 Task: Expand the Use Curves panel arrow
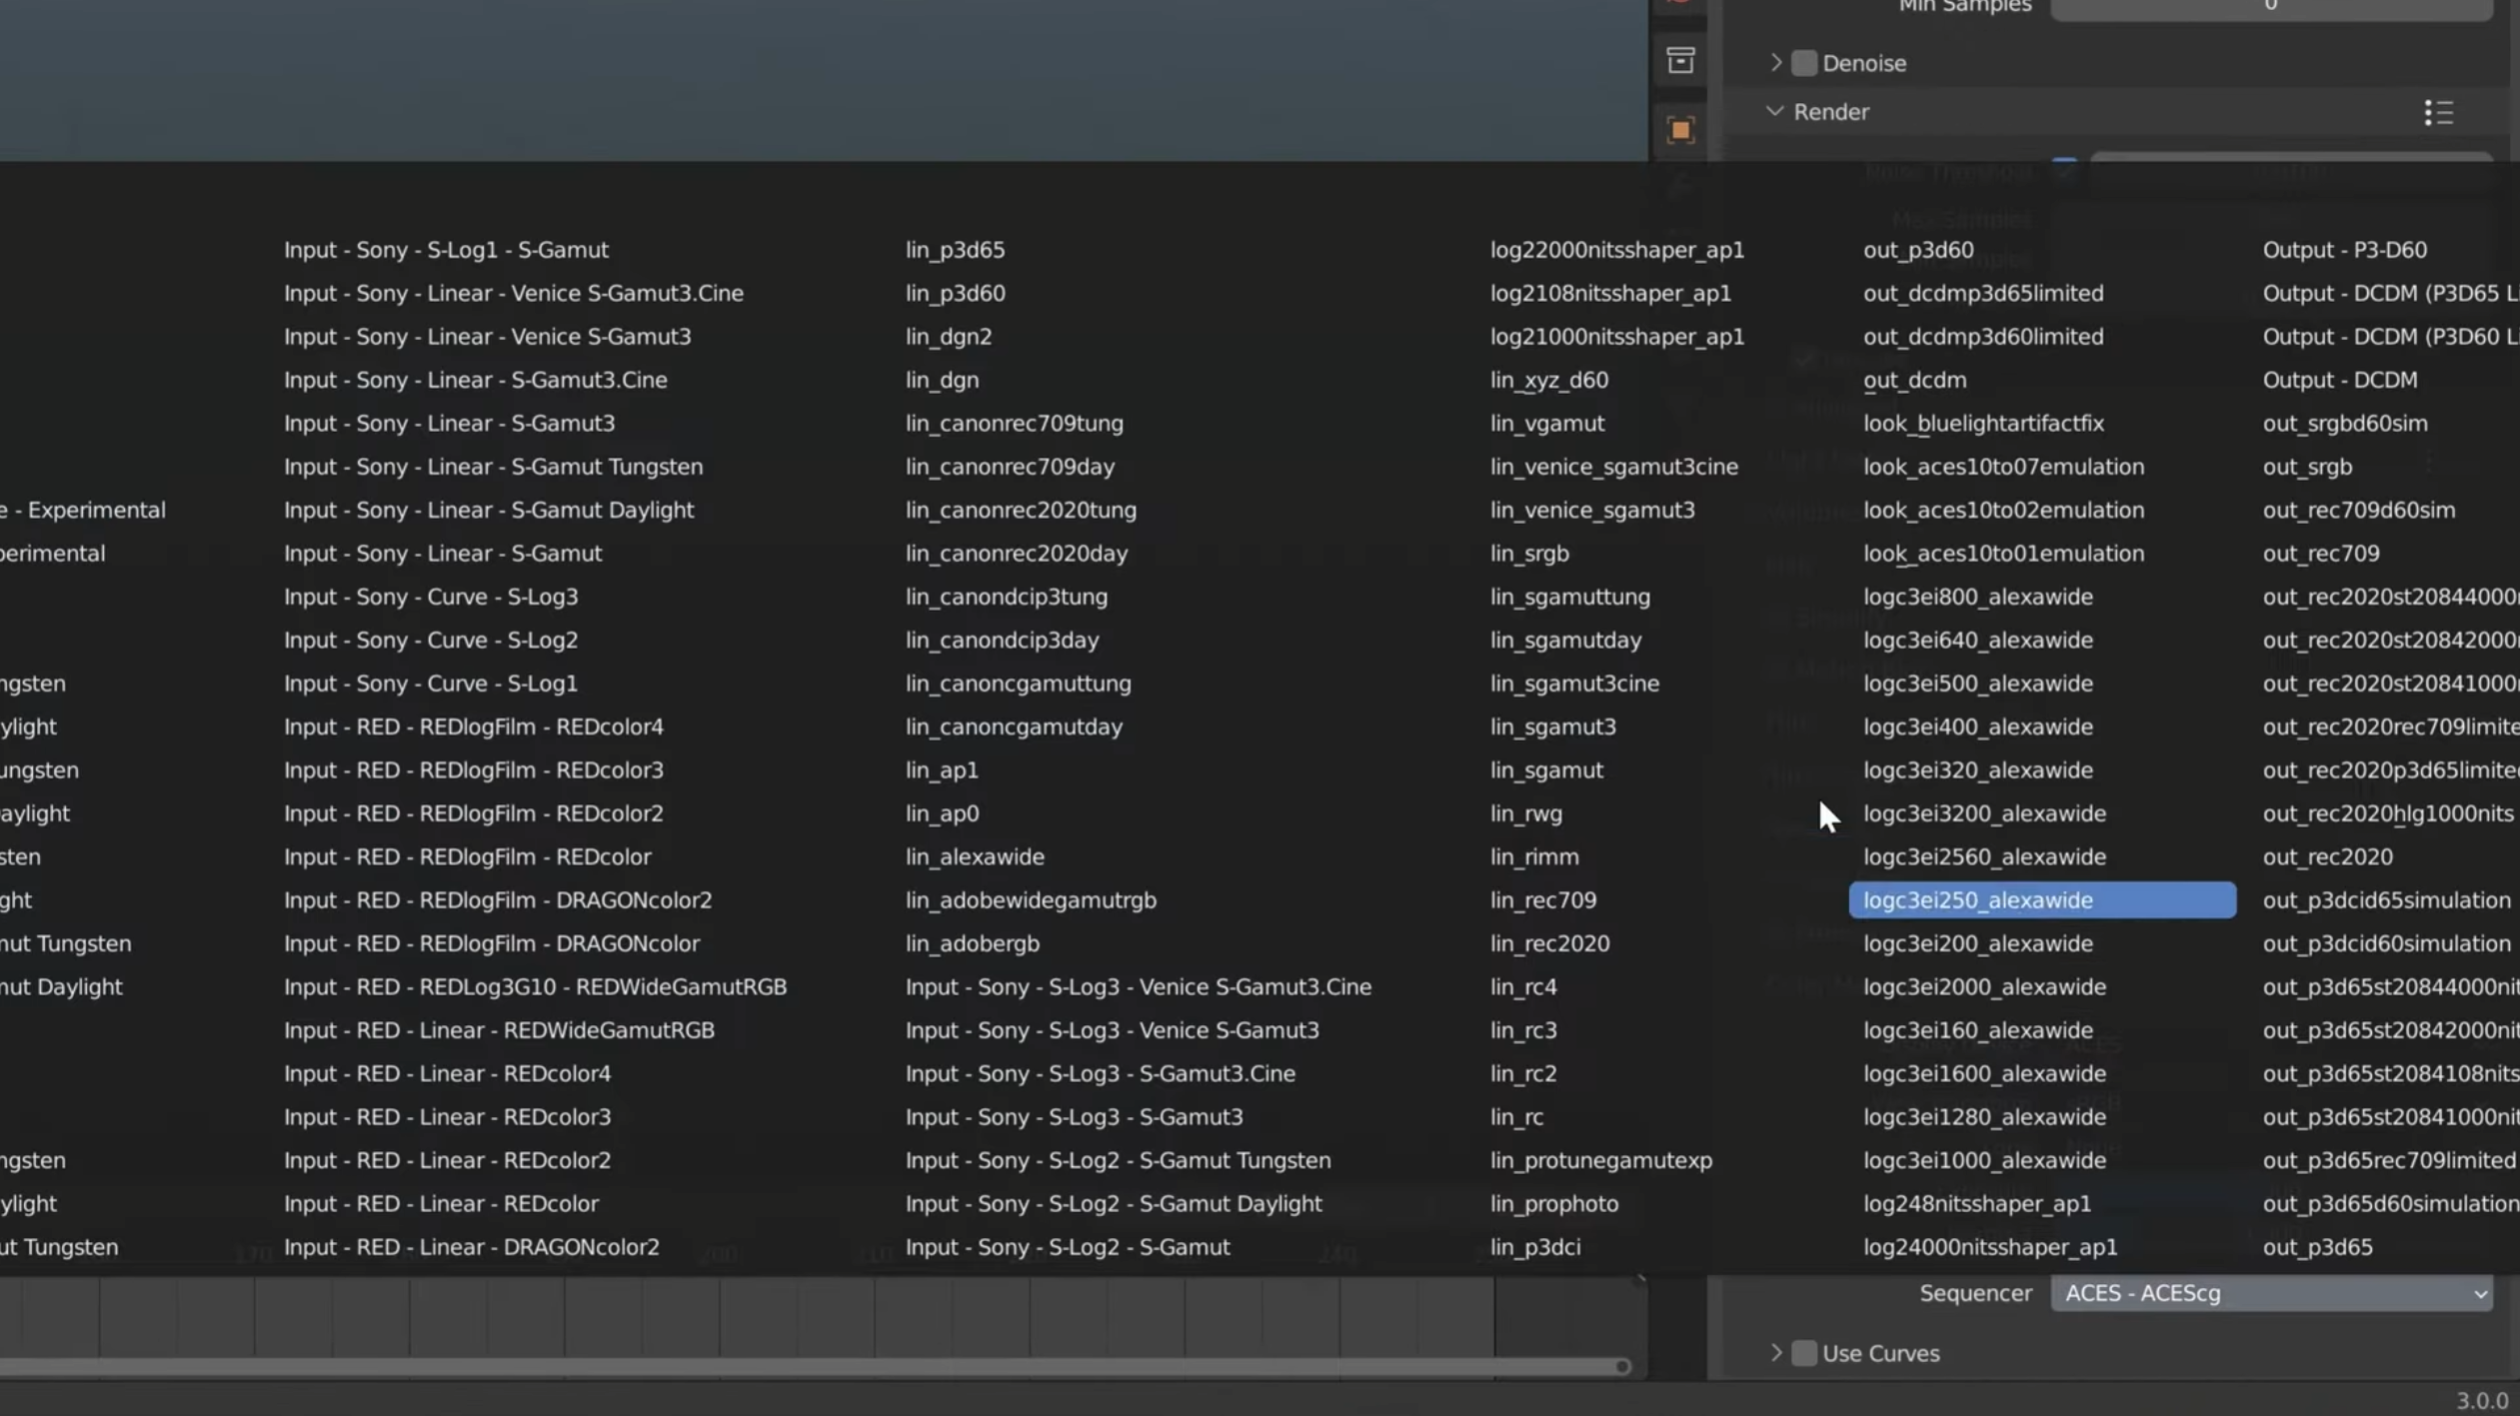pyautogui.click(x=1776, y=1353)
